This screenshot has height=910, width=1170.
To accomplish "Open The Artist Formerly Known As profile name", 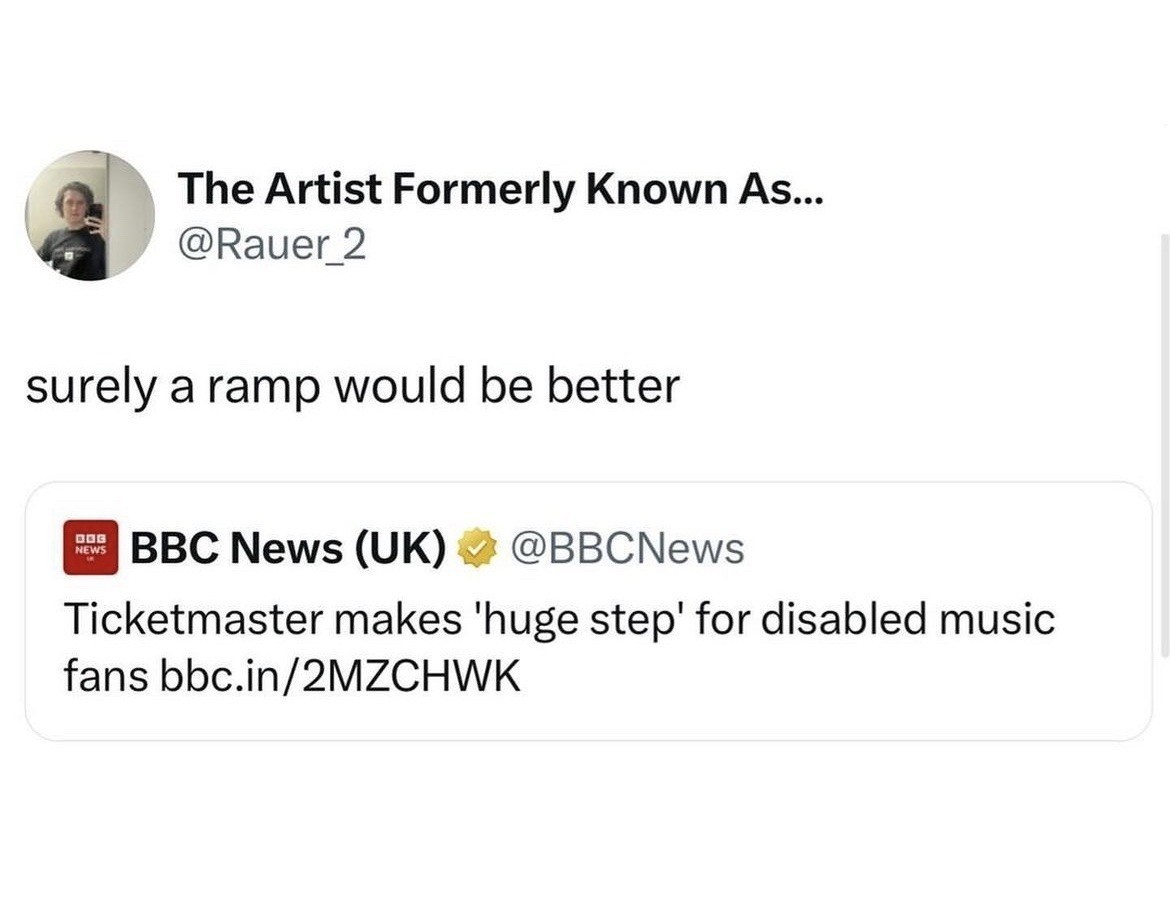I will (500, 190).
